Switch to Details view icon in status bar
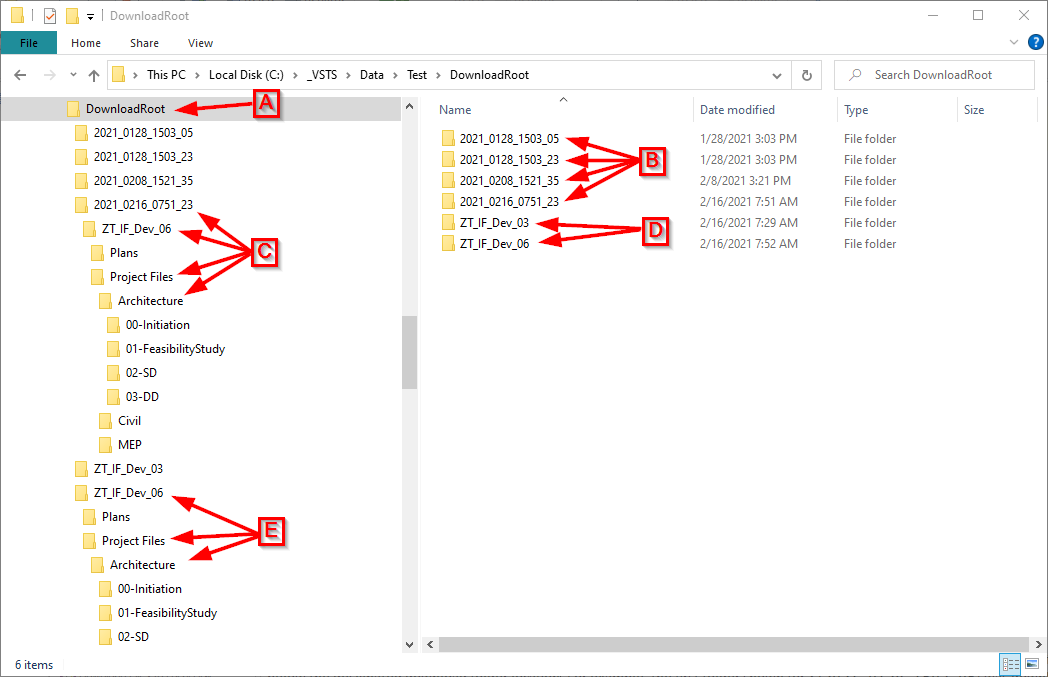The width and height of the screenshot is (1048, 677). pos(1011,664)
